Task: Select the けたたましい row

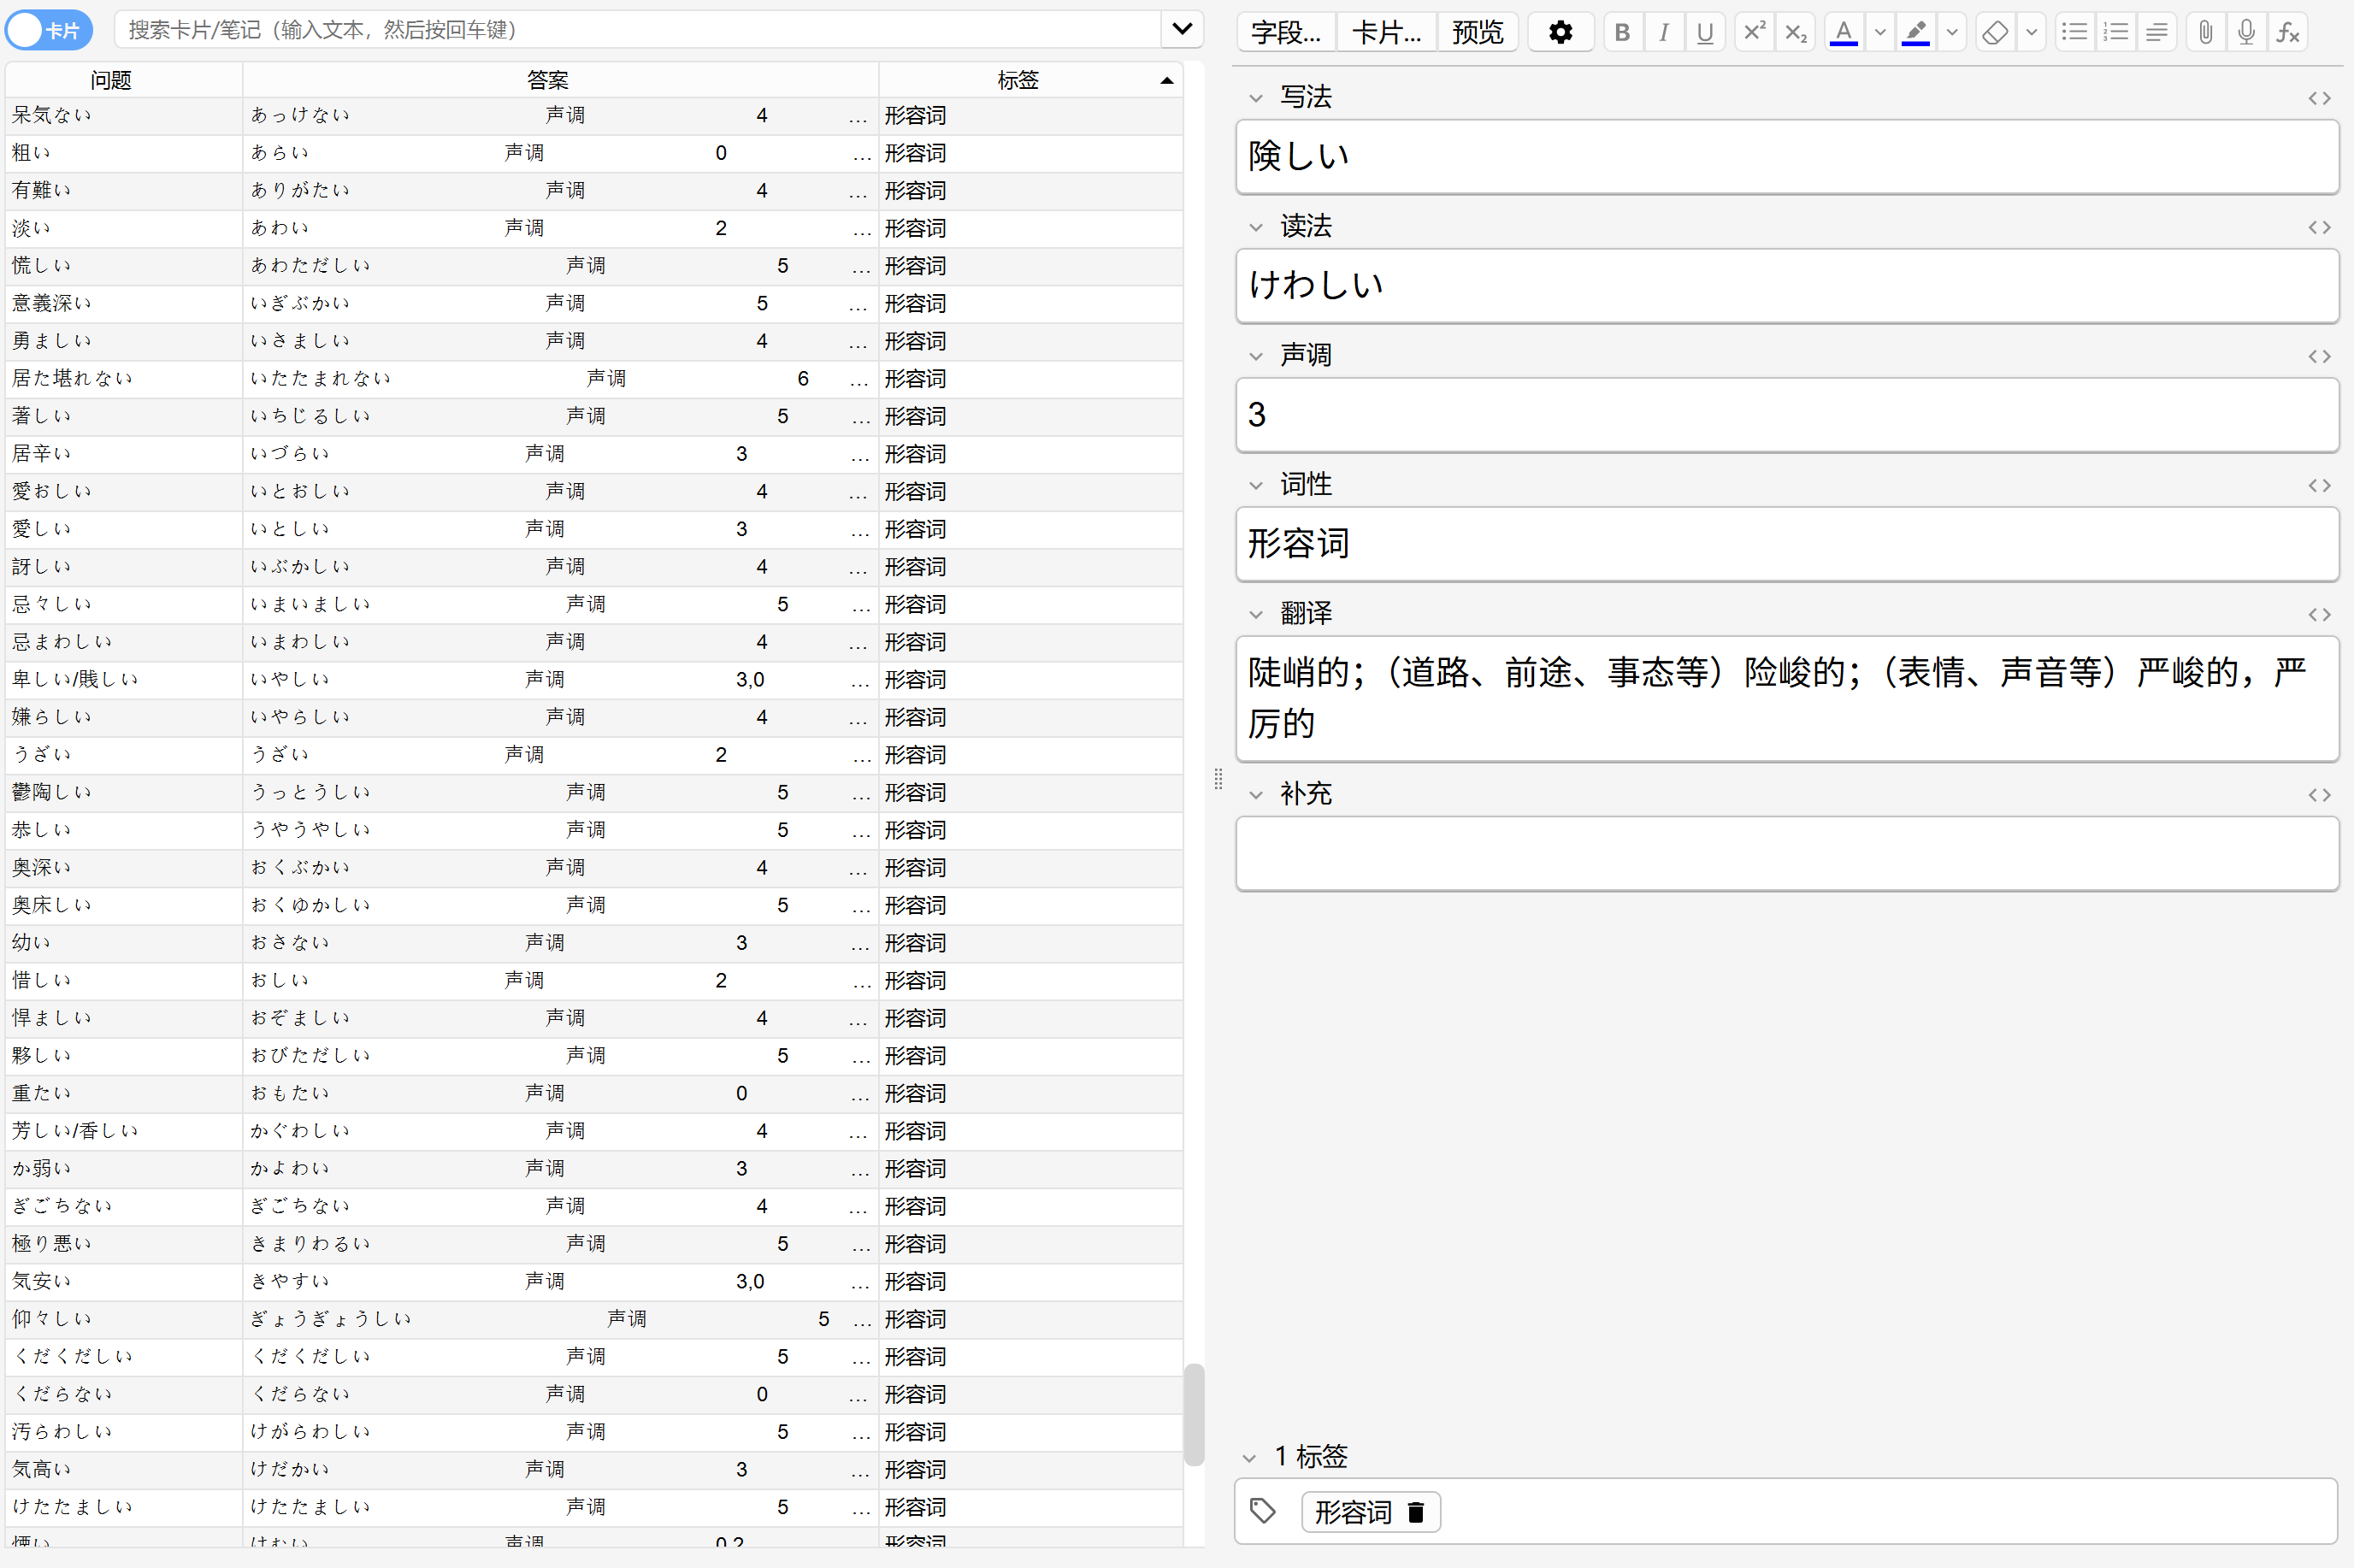Action: pos(594,1507)
